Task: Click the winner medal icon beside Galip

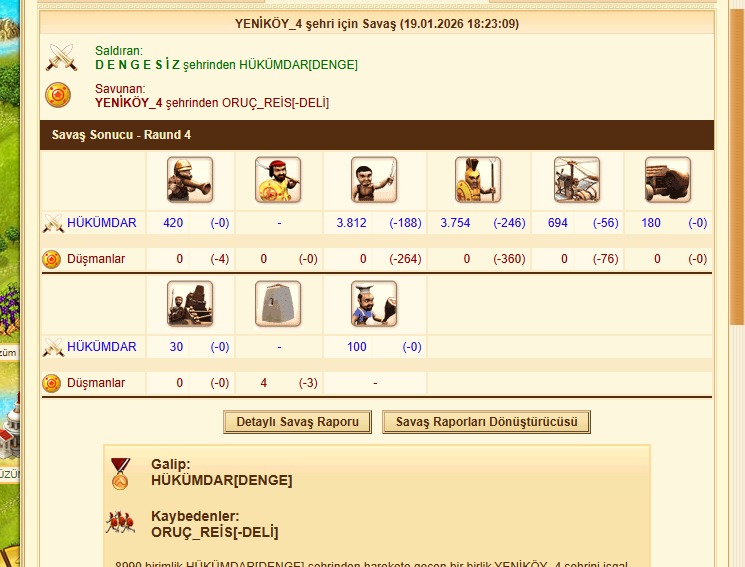Action: [120, 474]
